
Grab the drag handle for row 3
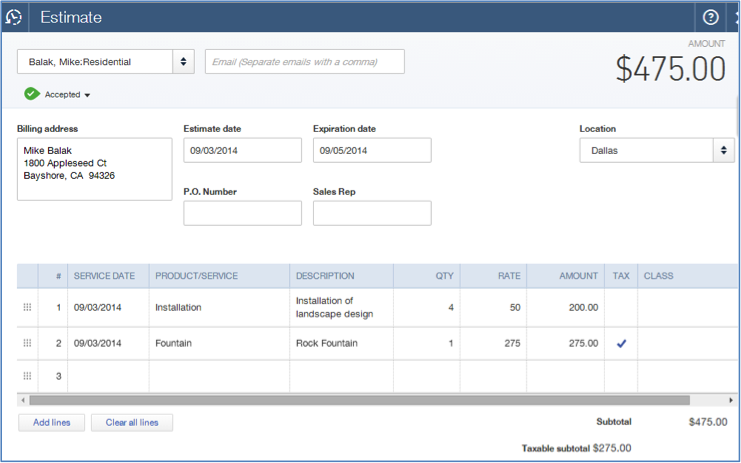pos(27,376)
